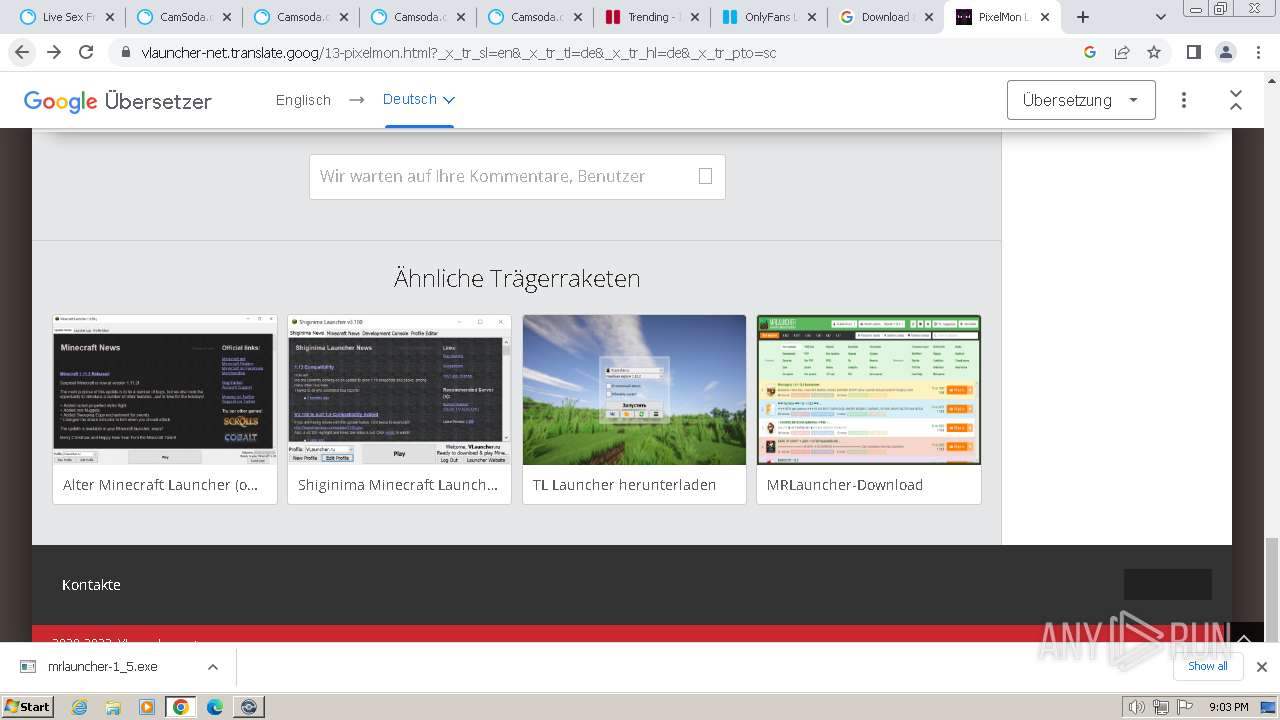Click Chrome icon in taskbar
This screenshot has width=1280, height=720.
click(x=180, y=707)
